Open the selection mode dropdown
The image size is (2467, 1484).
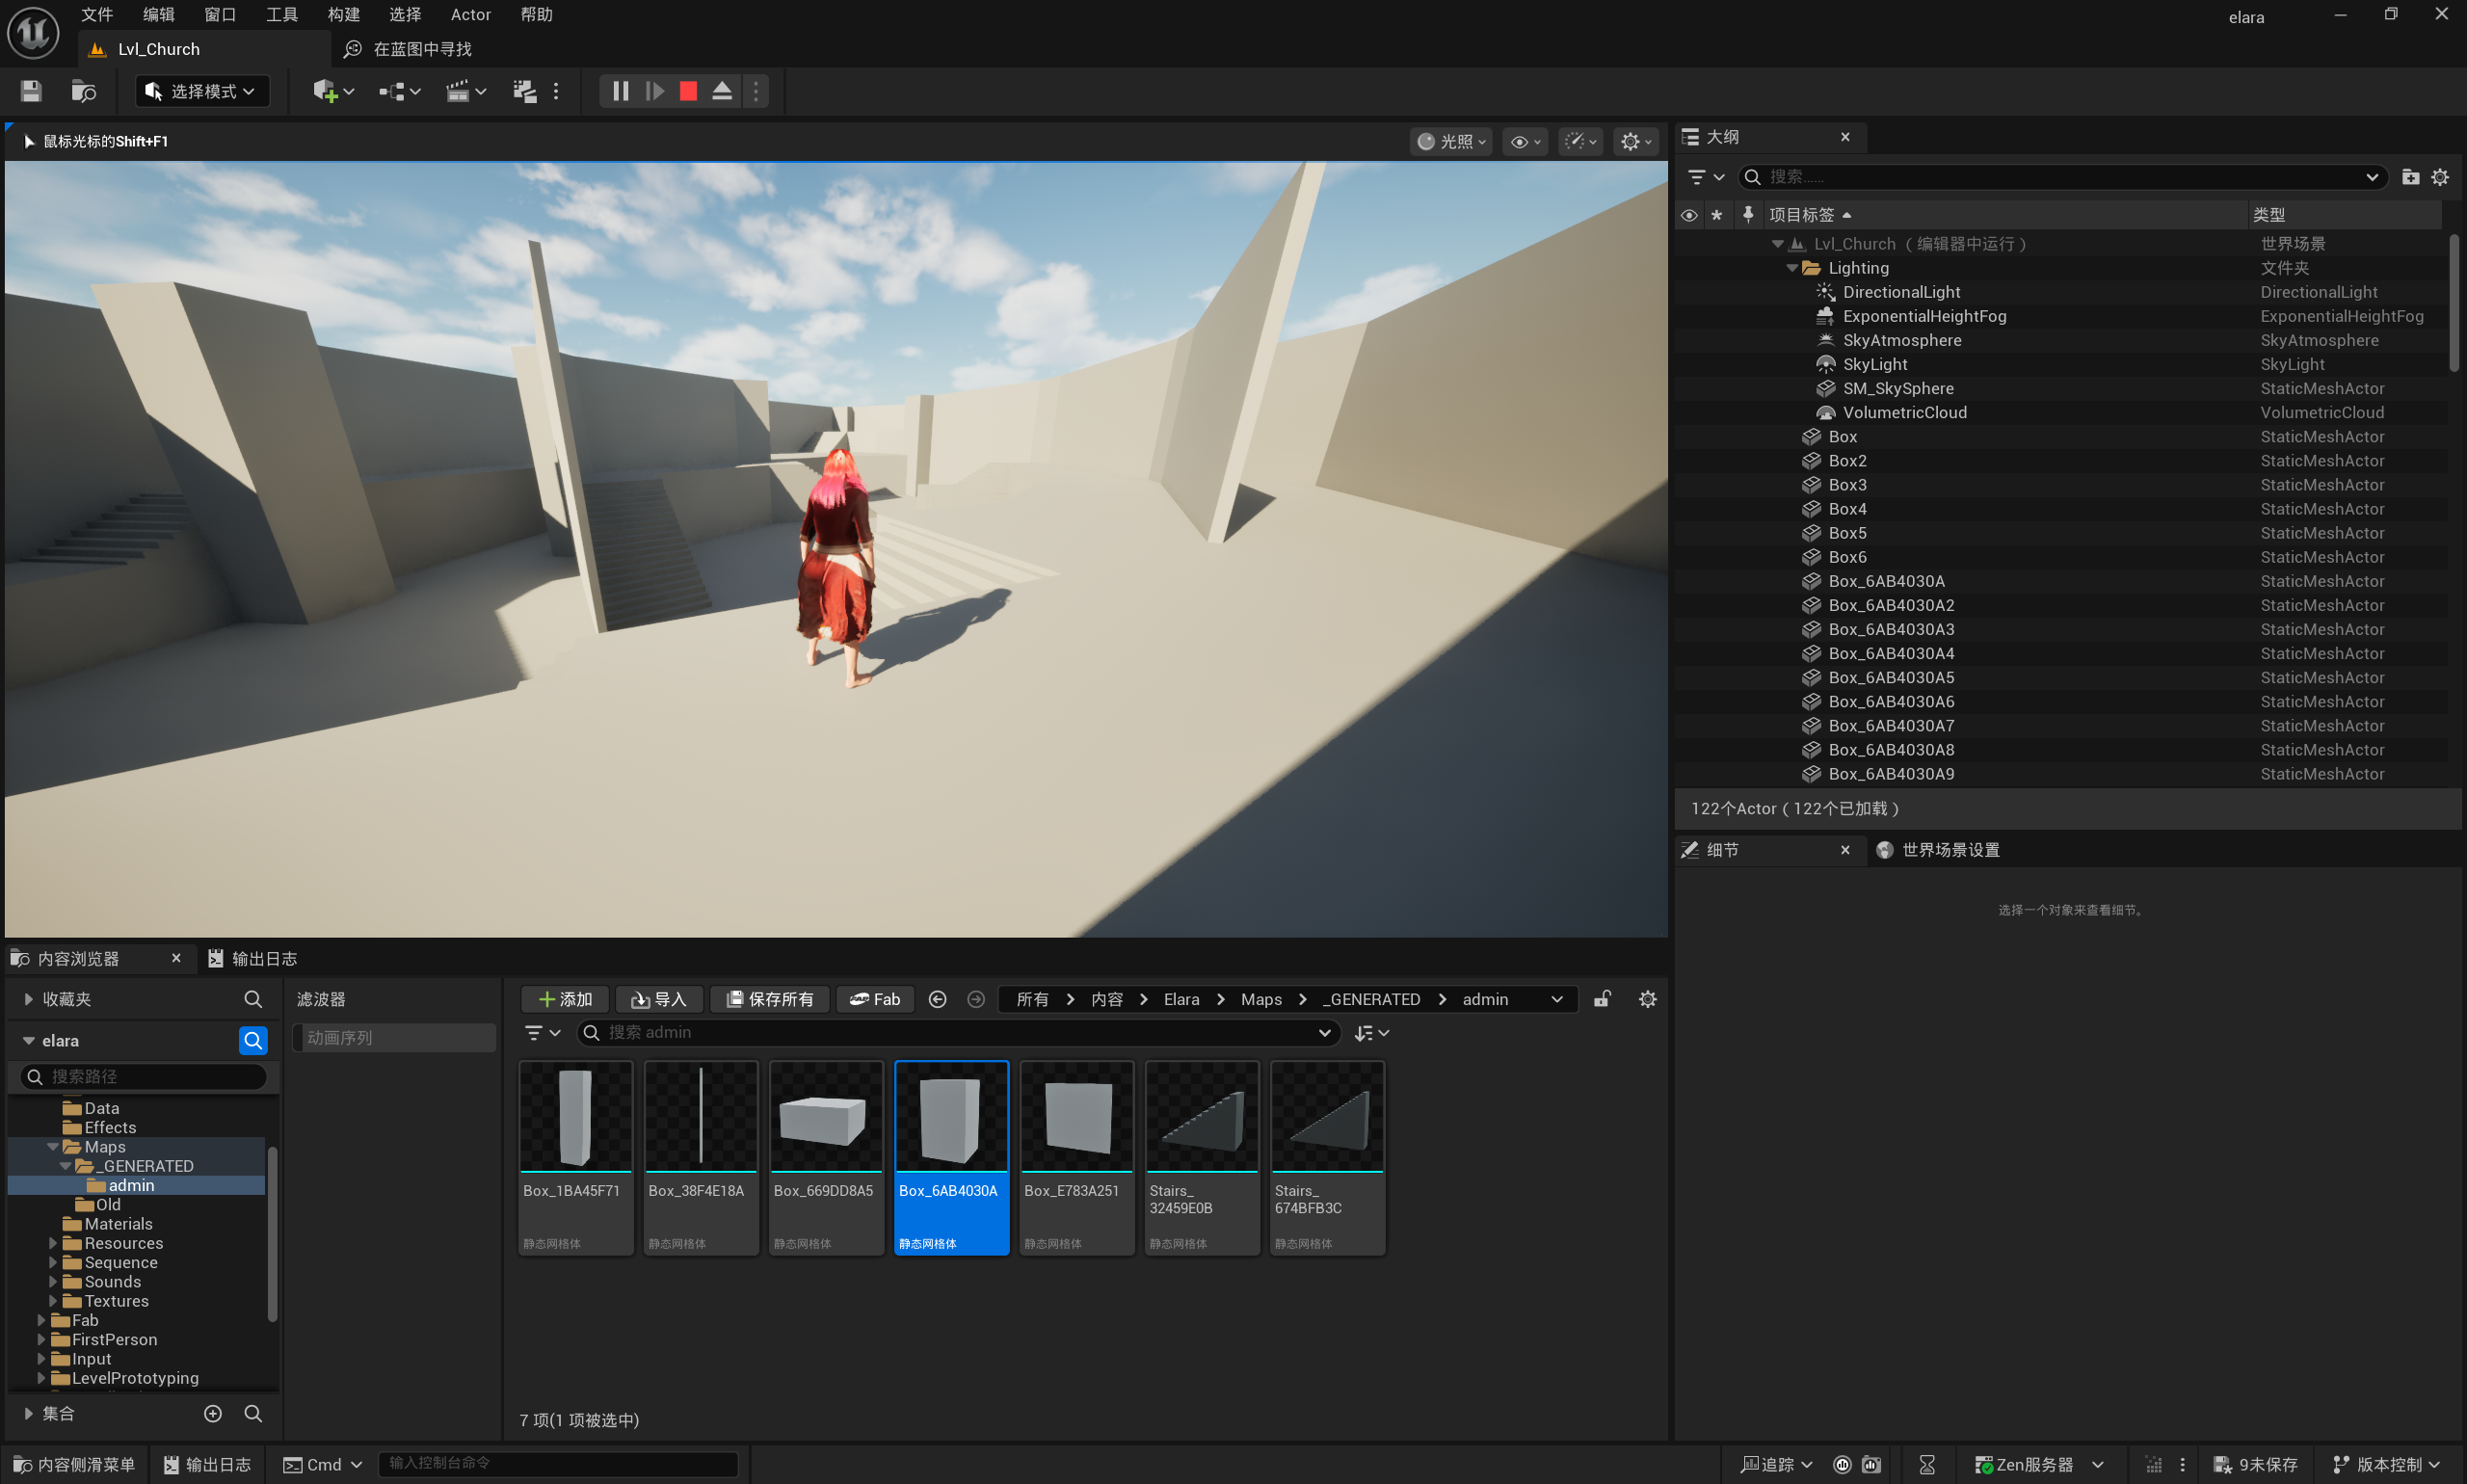(202, 91)
